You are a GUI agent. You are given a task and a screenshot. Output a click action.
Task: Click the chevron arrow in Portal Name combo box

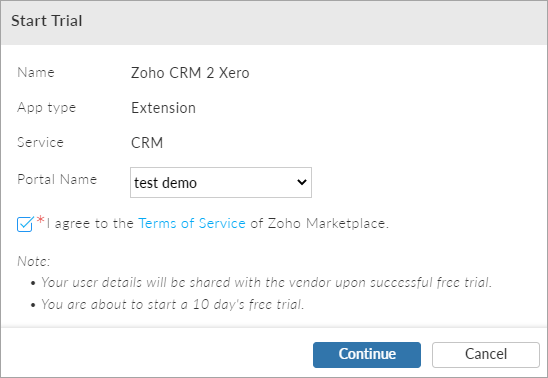(x=302, y=182)
